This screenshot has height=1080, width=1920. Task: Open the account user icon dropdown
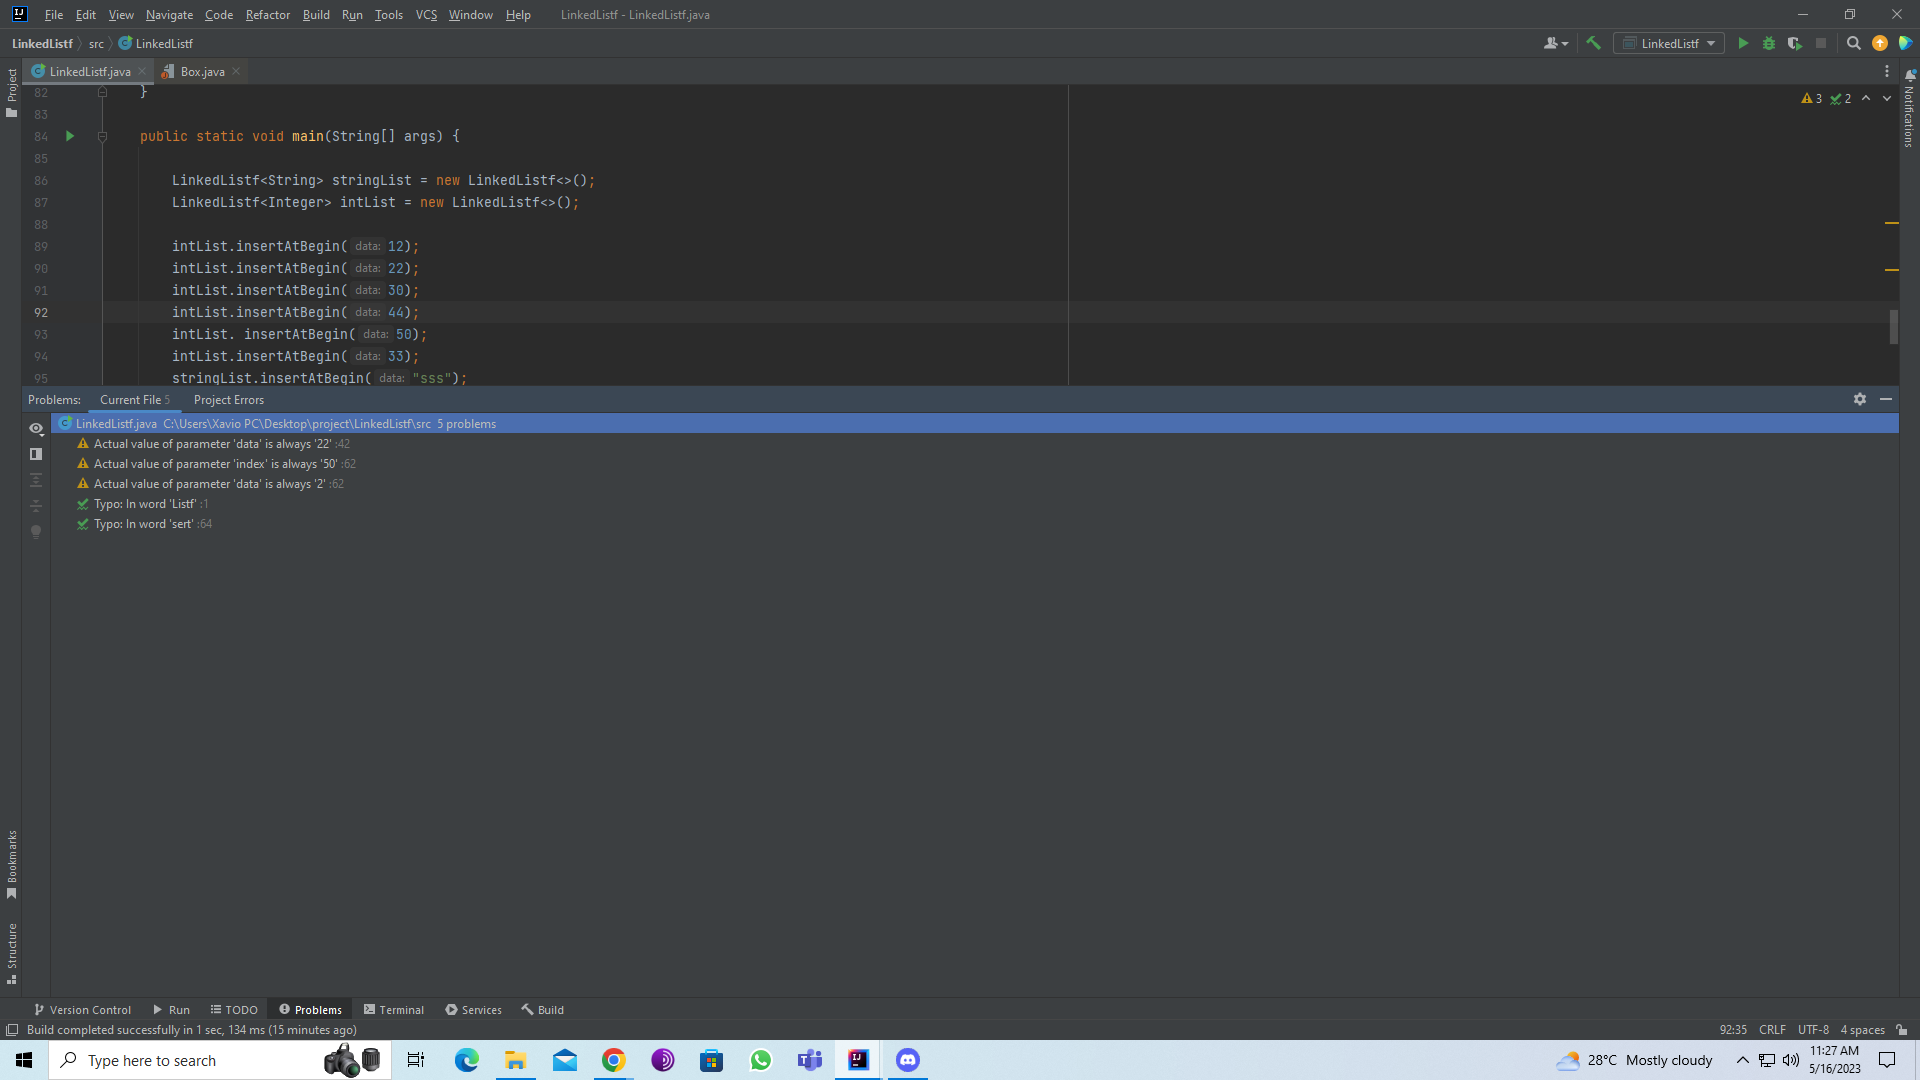[x=1556, y=43]
